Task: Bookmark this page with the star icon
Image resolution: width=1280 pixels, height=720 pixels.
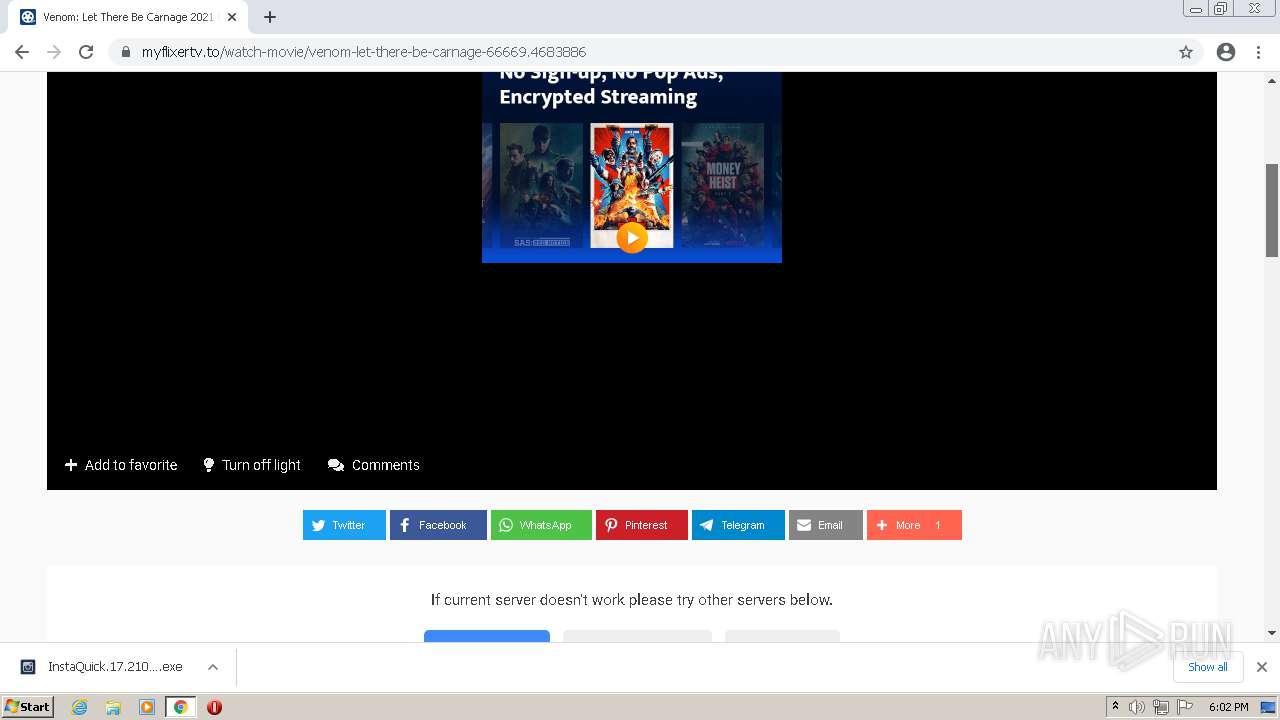Action: pos(1186,52)
